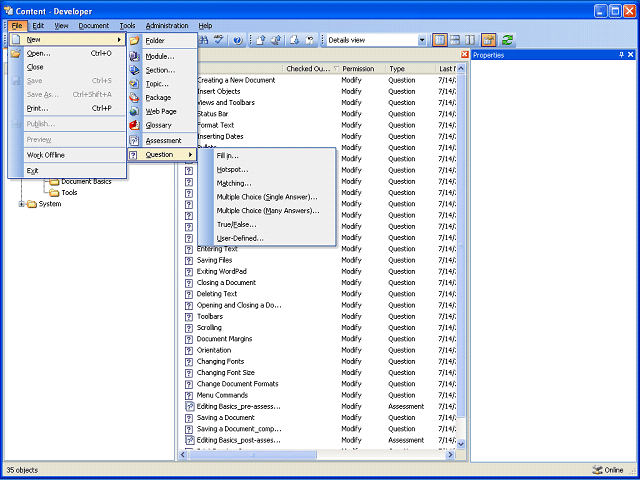Click the icon beside Scrolling list row

click(189, 328)
